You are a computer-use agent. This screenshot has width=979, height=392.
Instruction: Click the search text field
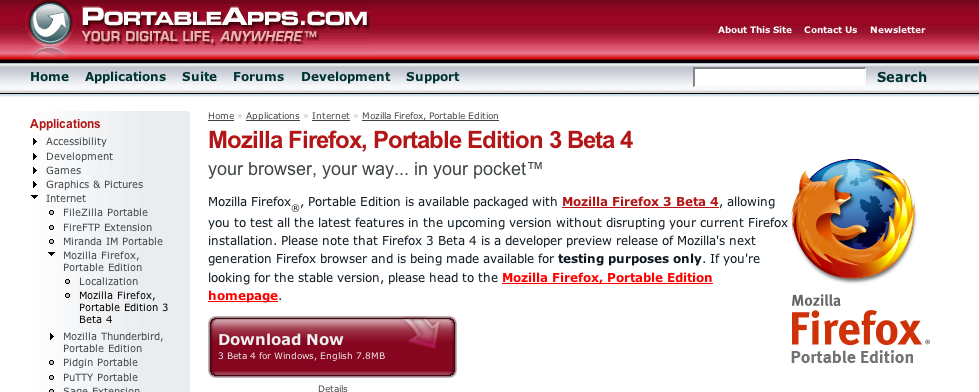pyautogui.click(x=780, y=77)
